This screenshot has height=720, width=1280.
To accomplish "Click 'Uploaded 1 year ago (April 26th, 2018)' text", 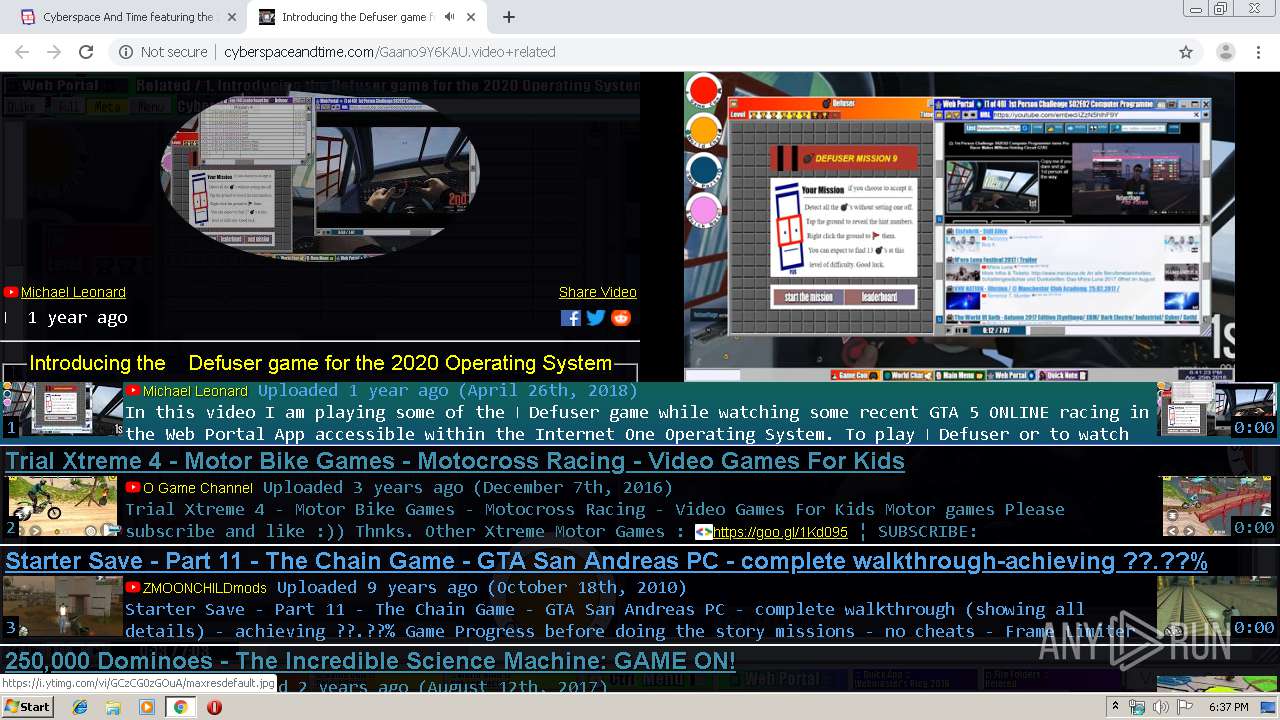I will (x=447, y=390).
